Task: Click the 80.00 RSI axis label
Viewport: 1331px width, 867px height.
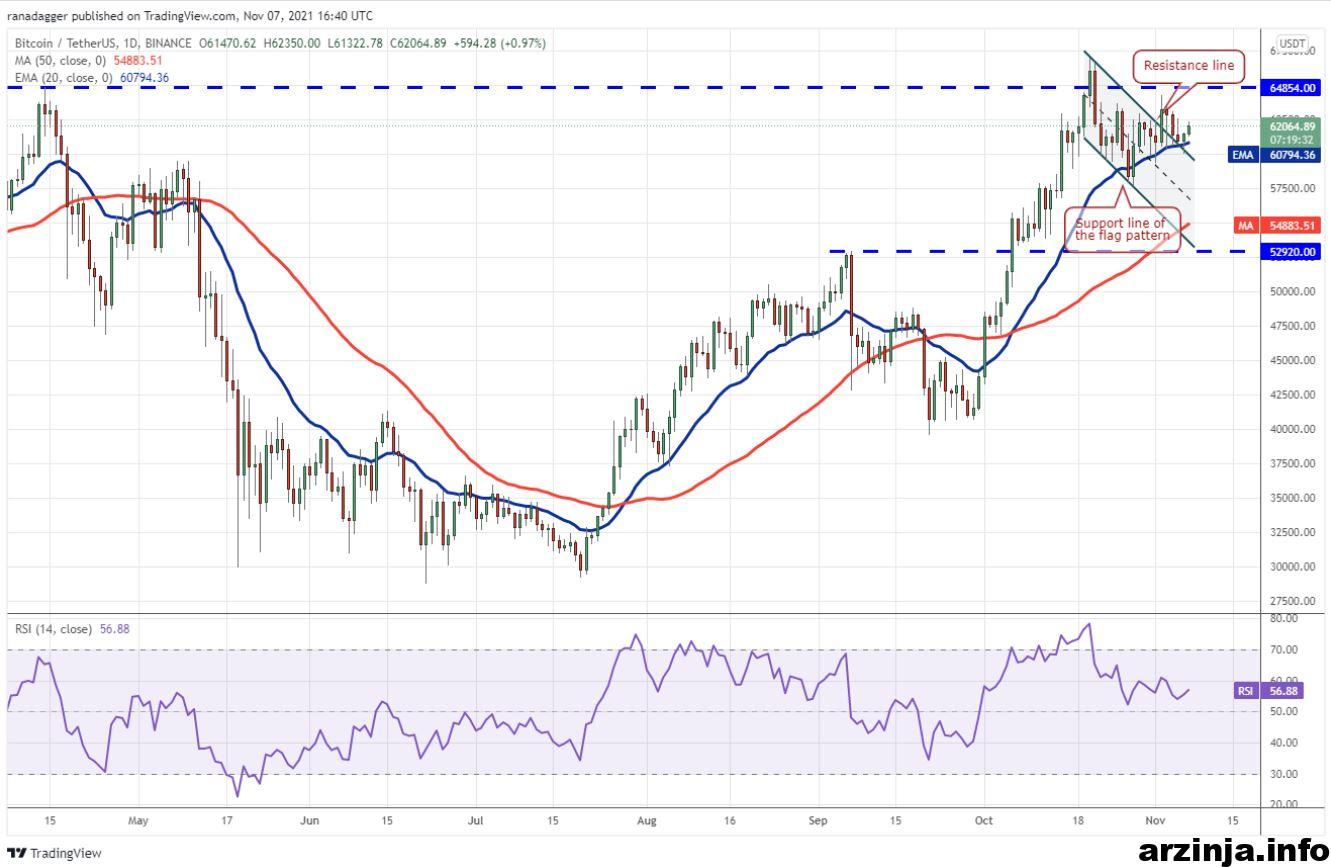Action: coord(1283,619)
